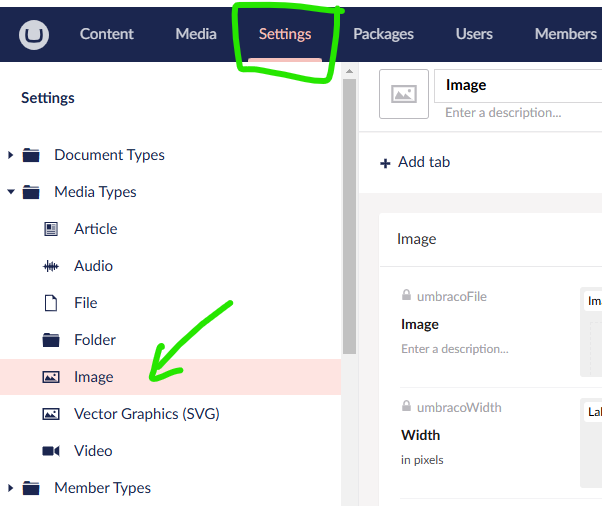
Task: Click the Audio waveform icon
Action: coord(51,266)
